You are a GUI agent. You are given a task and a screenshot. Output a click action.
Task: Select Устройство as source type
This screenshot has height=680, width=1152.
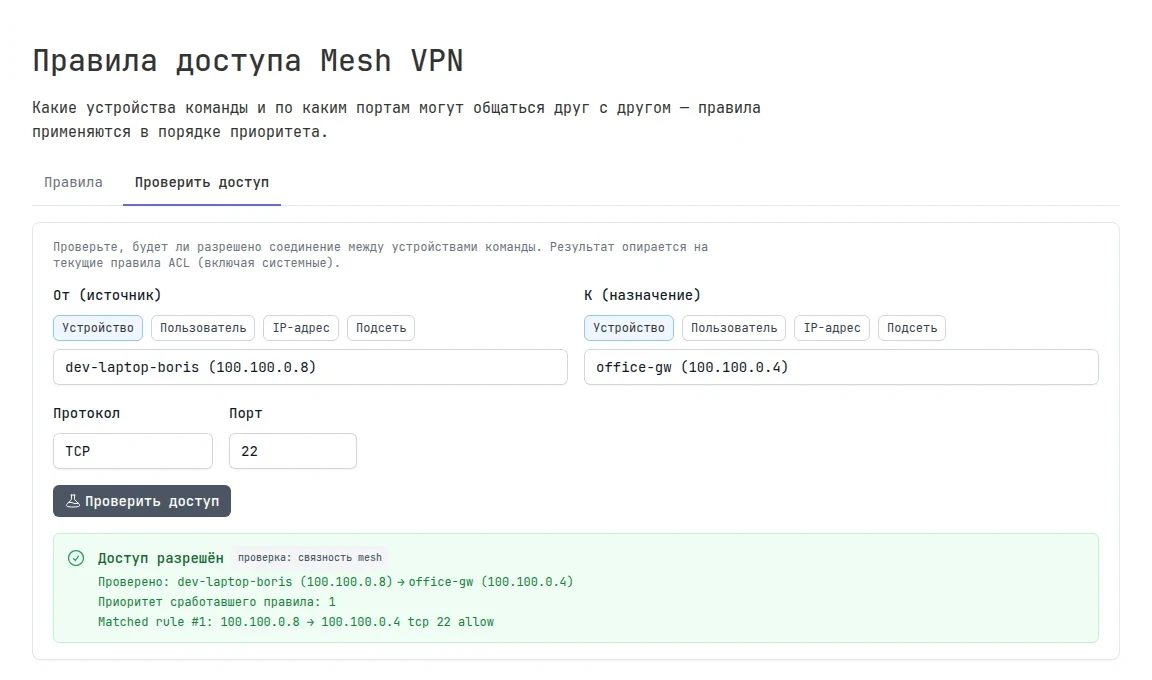click(x=98, y=328)
